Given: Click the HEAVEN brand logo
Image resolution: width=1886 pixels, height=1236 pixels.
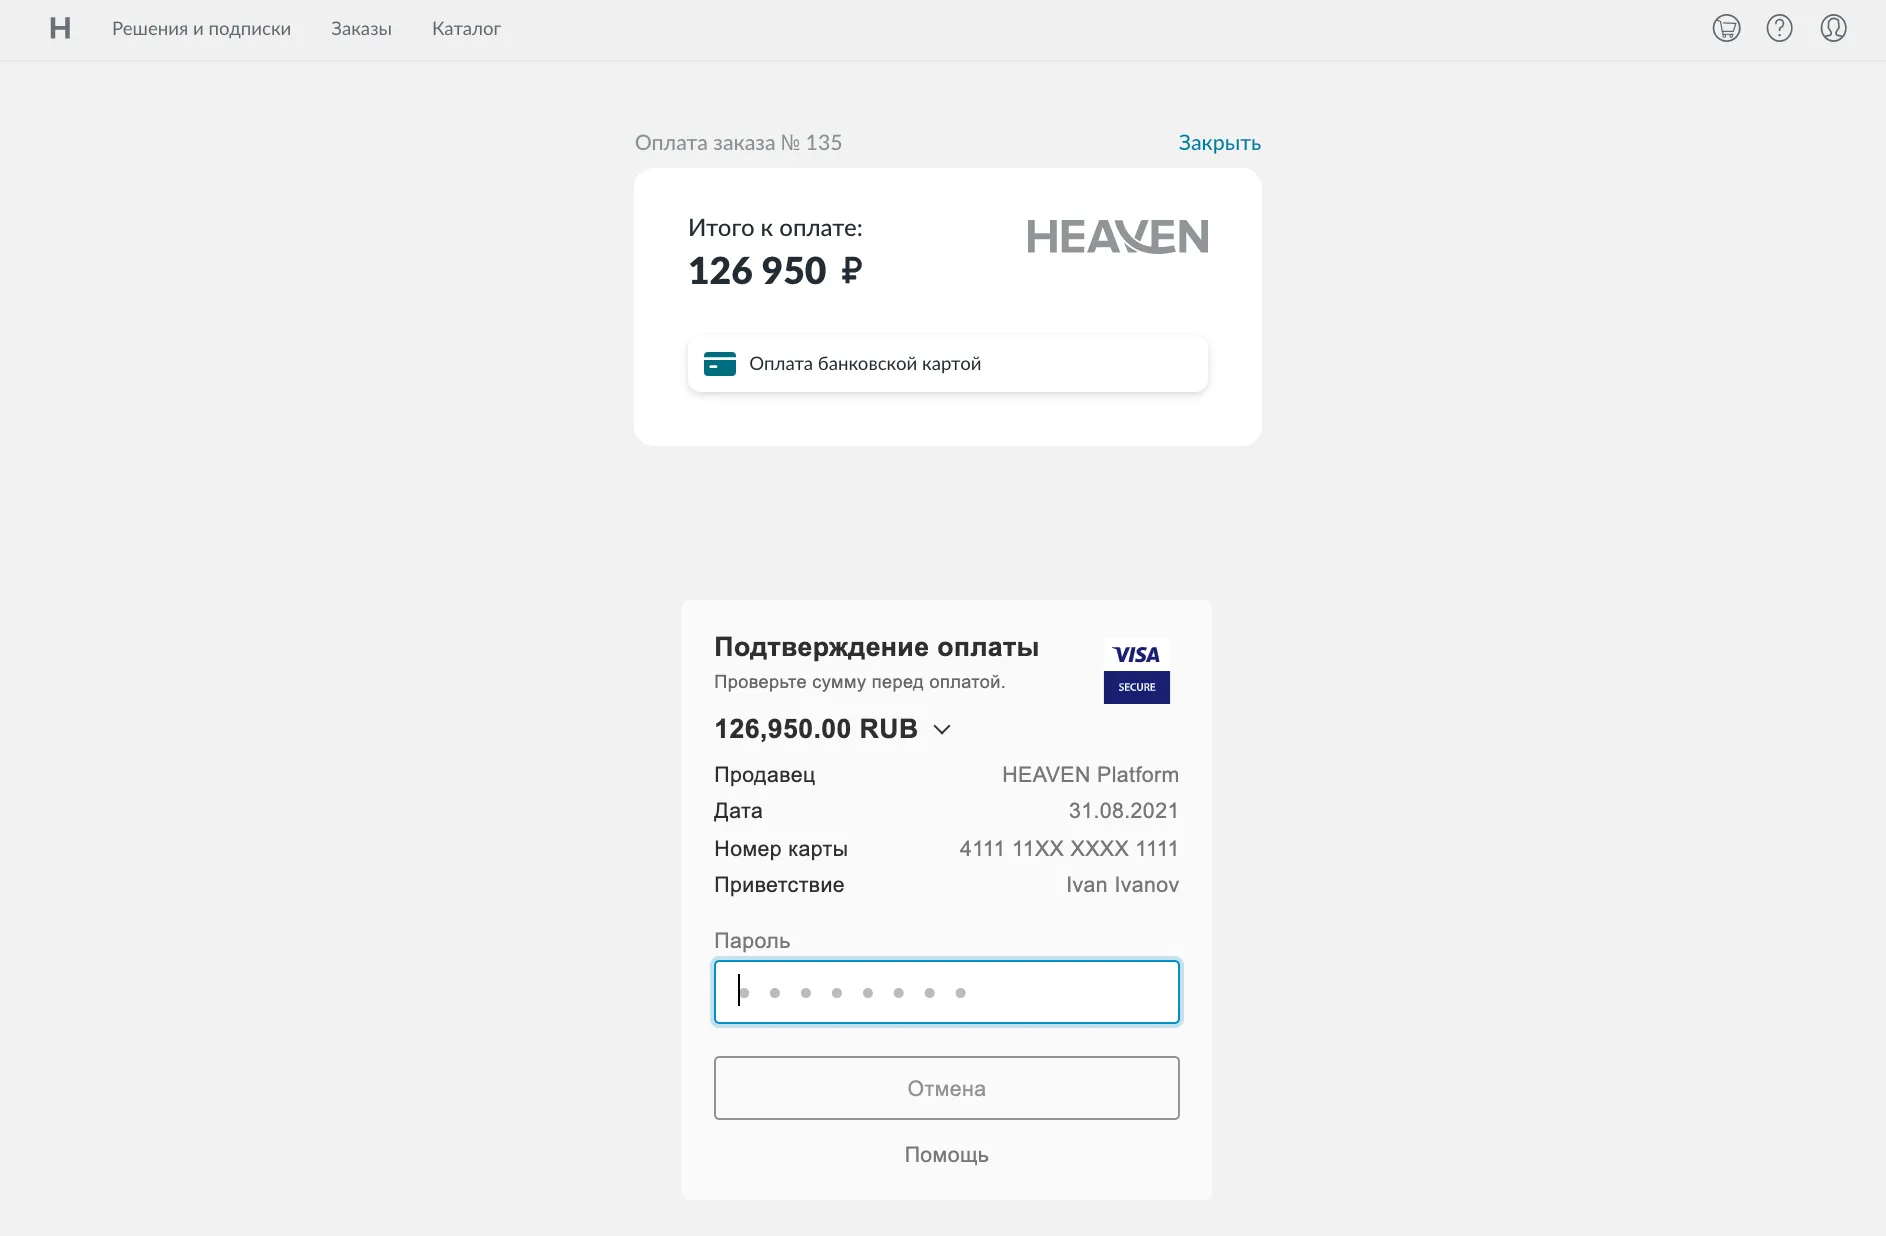Looking at the screenshot, I should click(x=1117, y=237).
